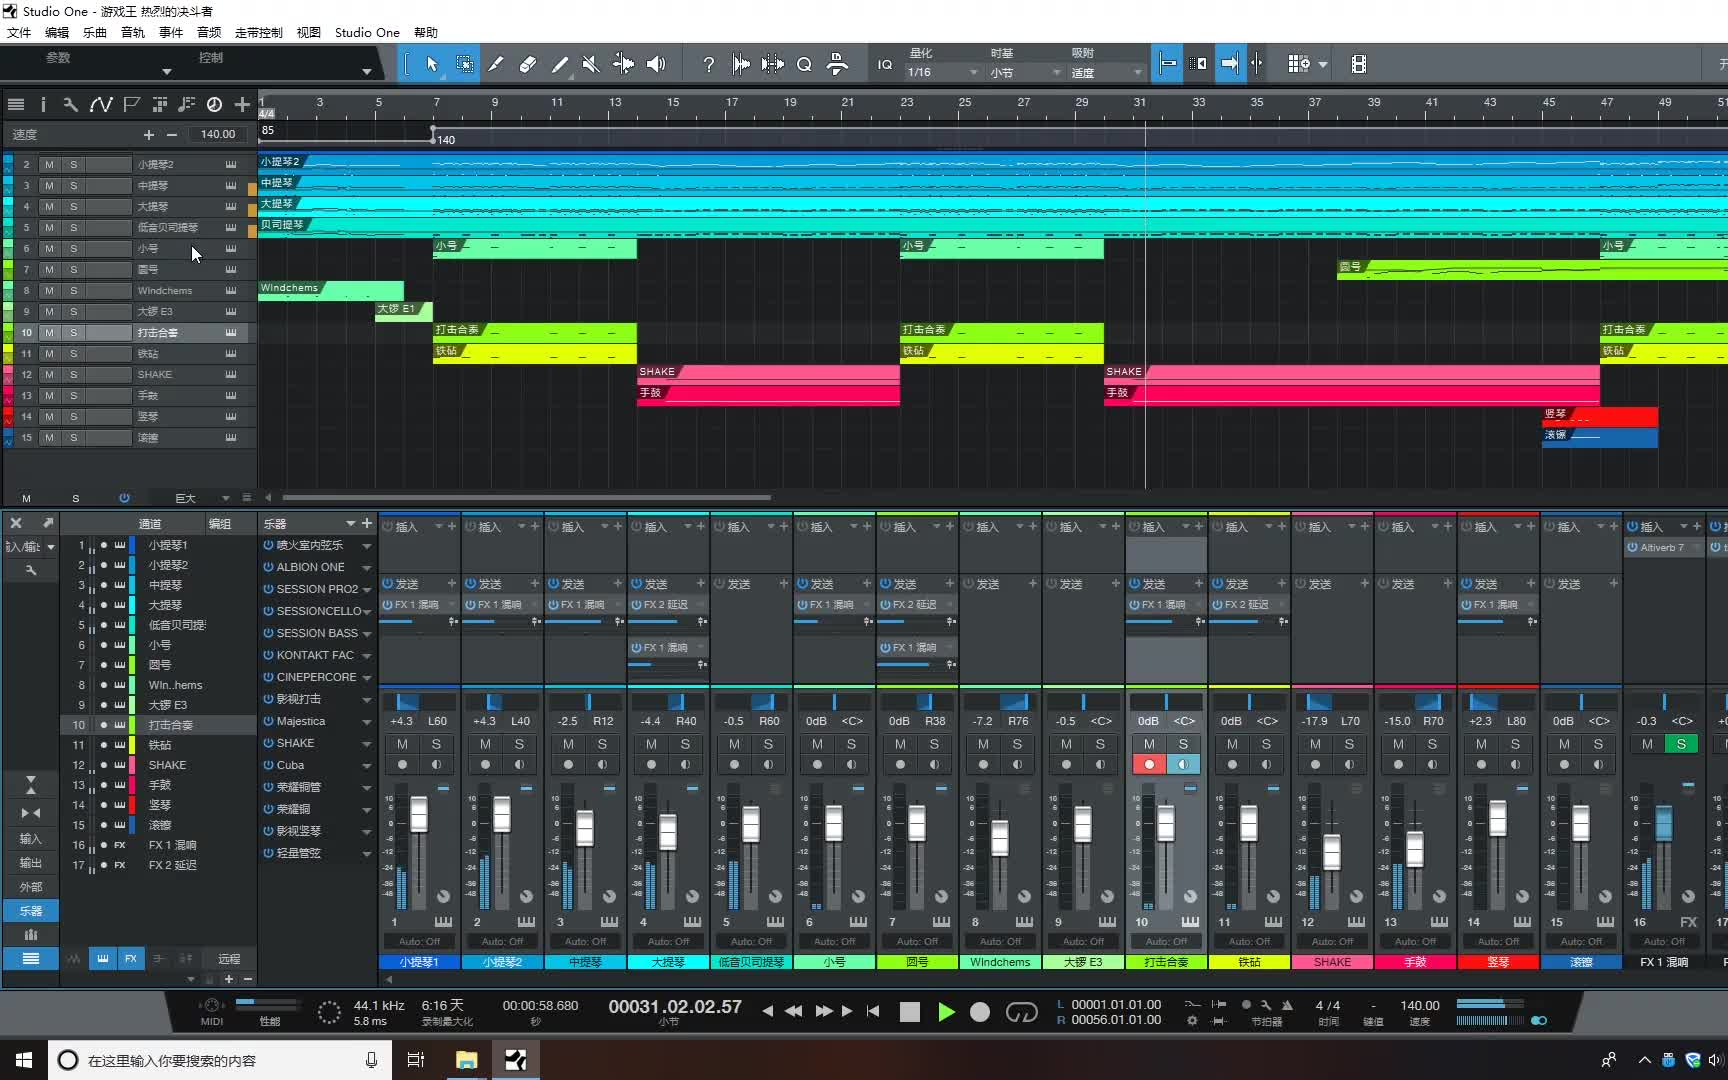Open the 编辑 menu

(x=57, y=33)
